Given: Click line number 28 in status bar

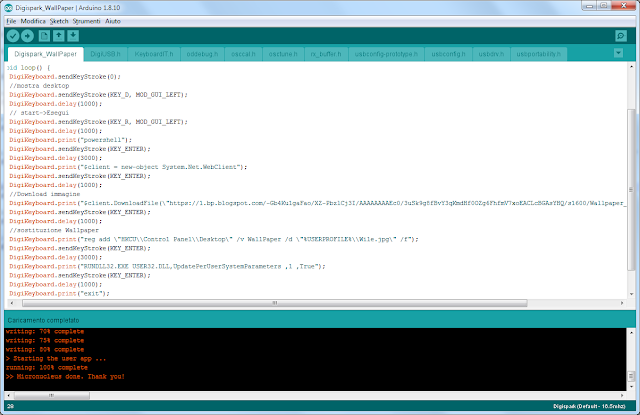Looking at the screenshot, I should point(10,406).
